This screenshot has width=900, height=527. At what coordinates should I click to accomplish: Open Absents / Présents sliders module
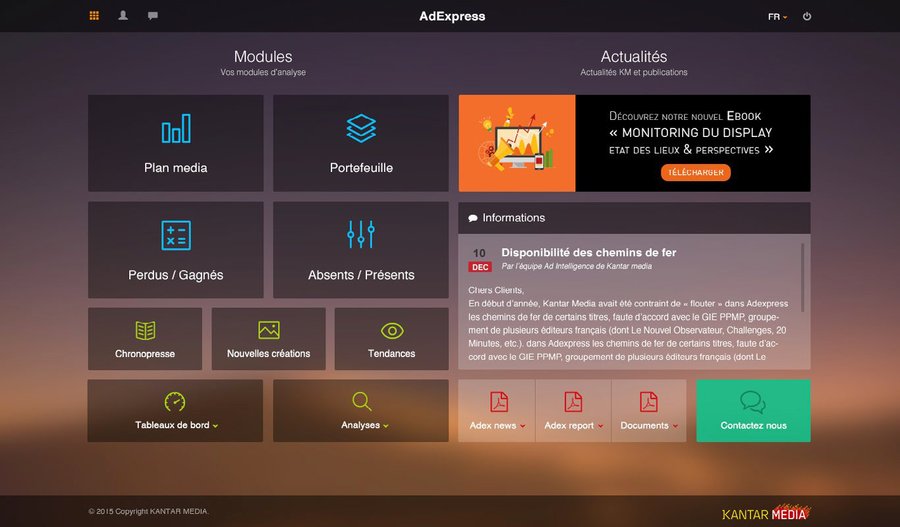[361, 250]
